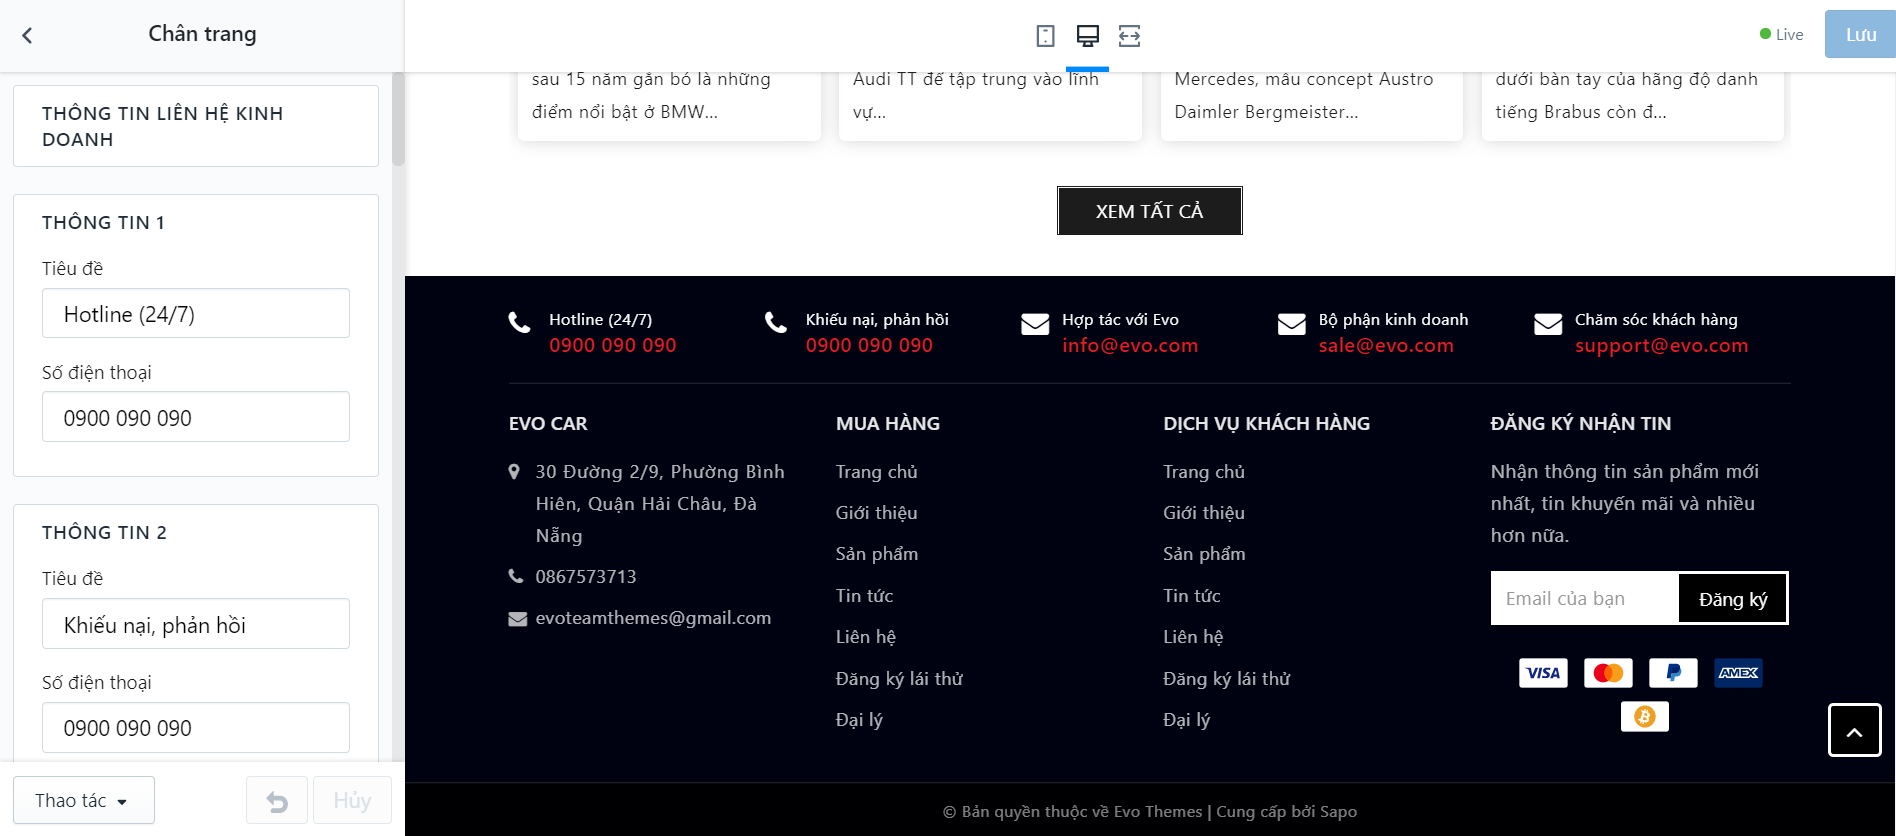Viewport: 1896px width, 836px height.
Task: Click the address text 30 Đường 2/9
Action: [660, 503]
